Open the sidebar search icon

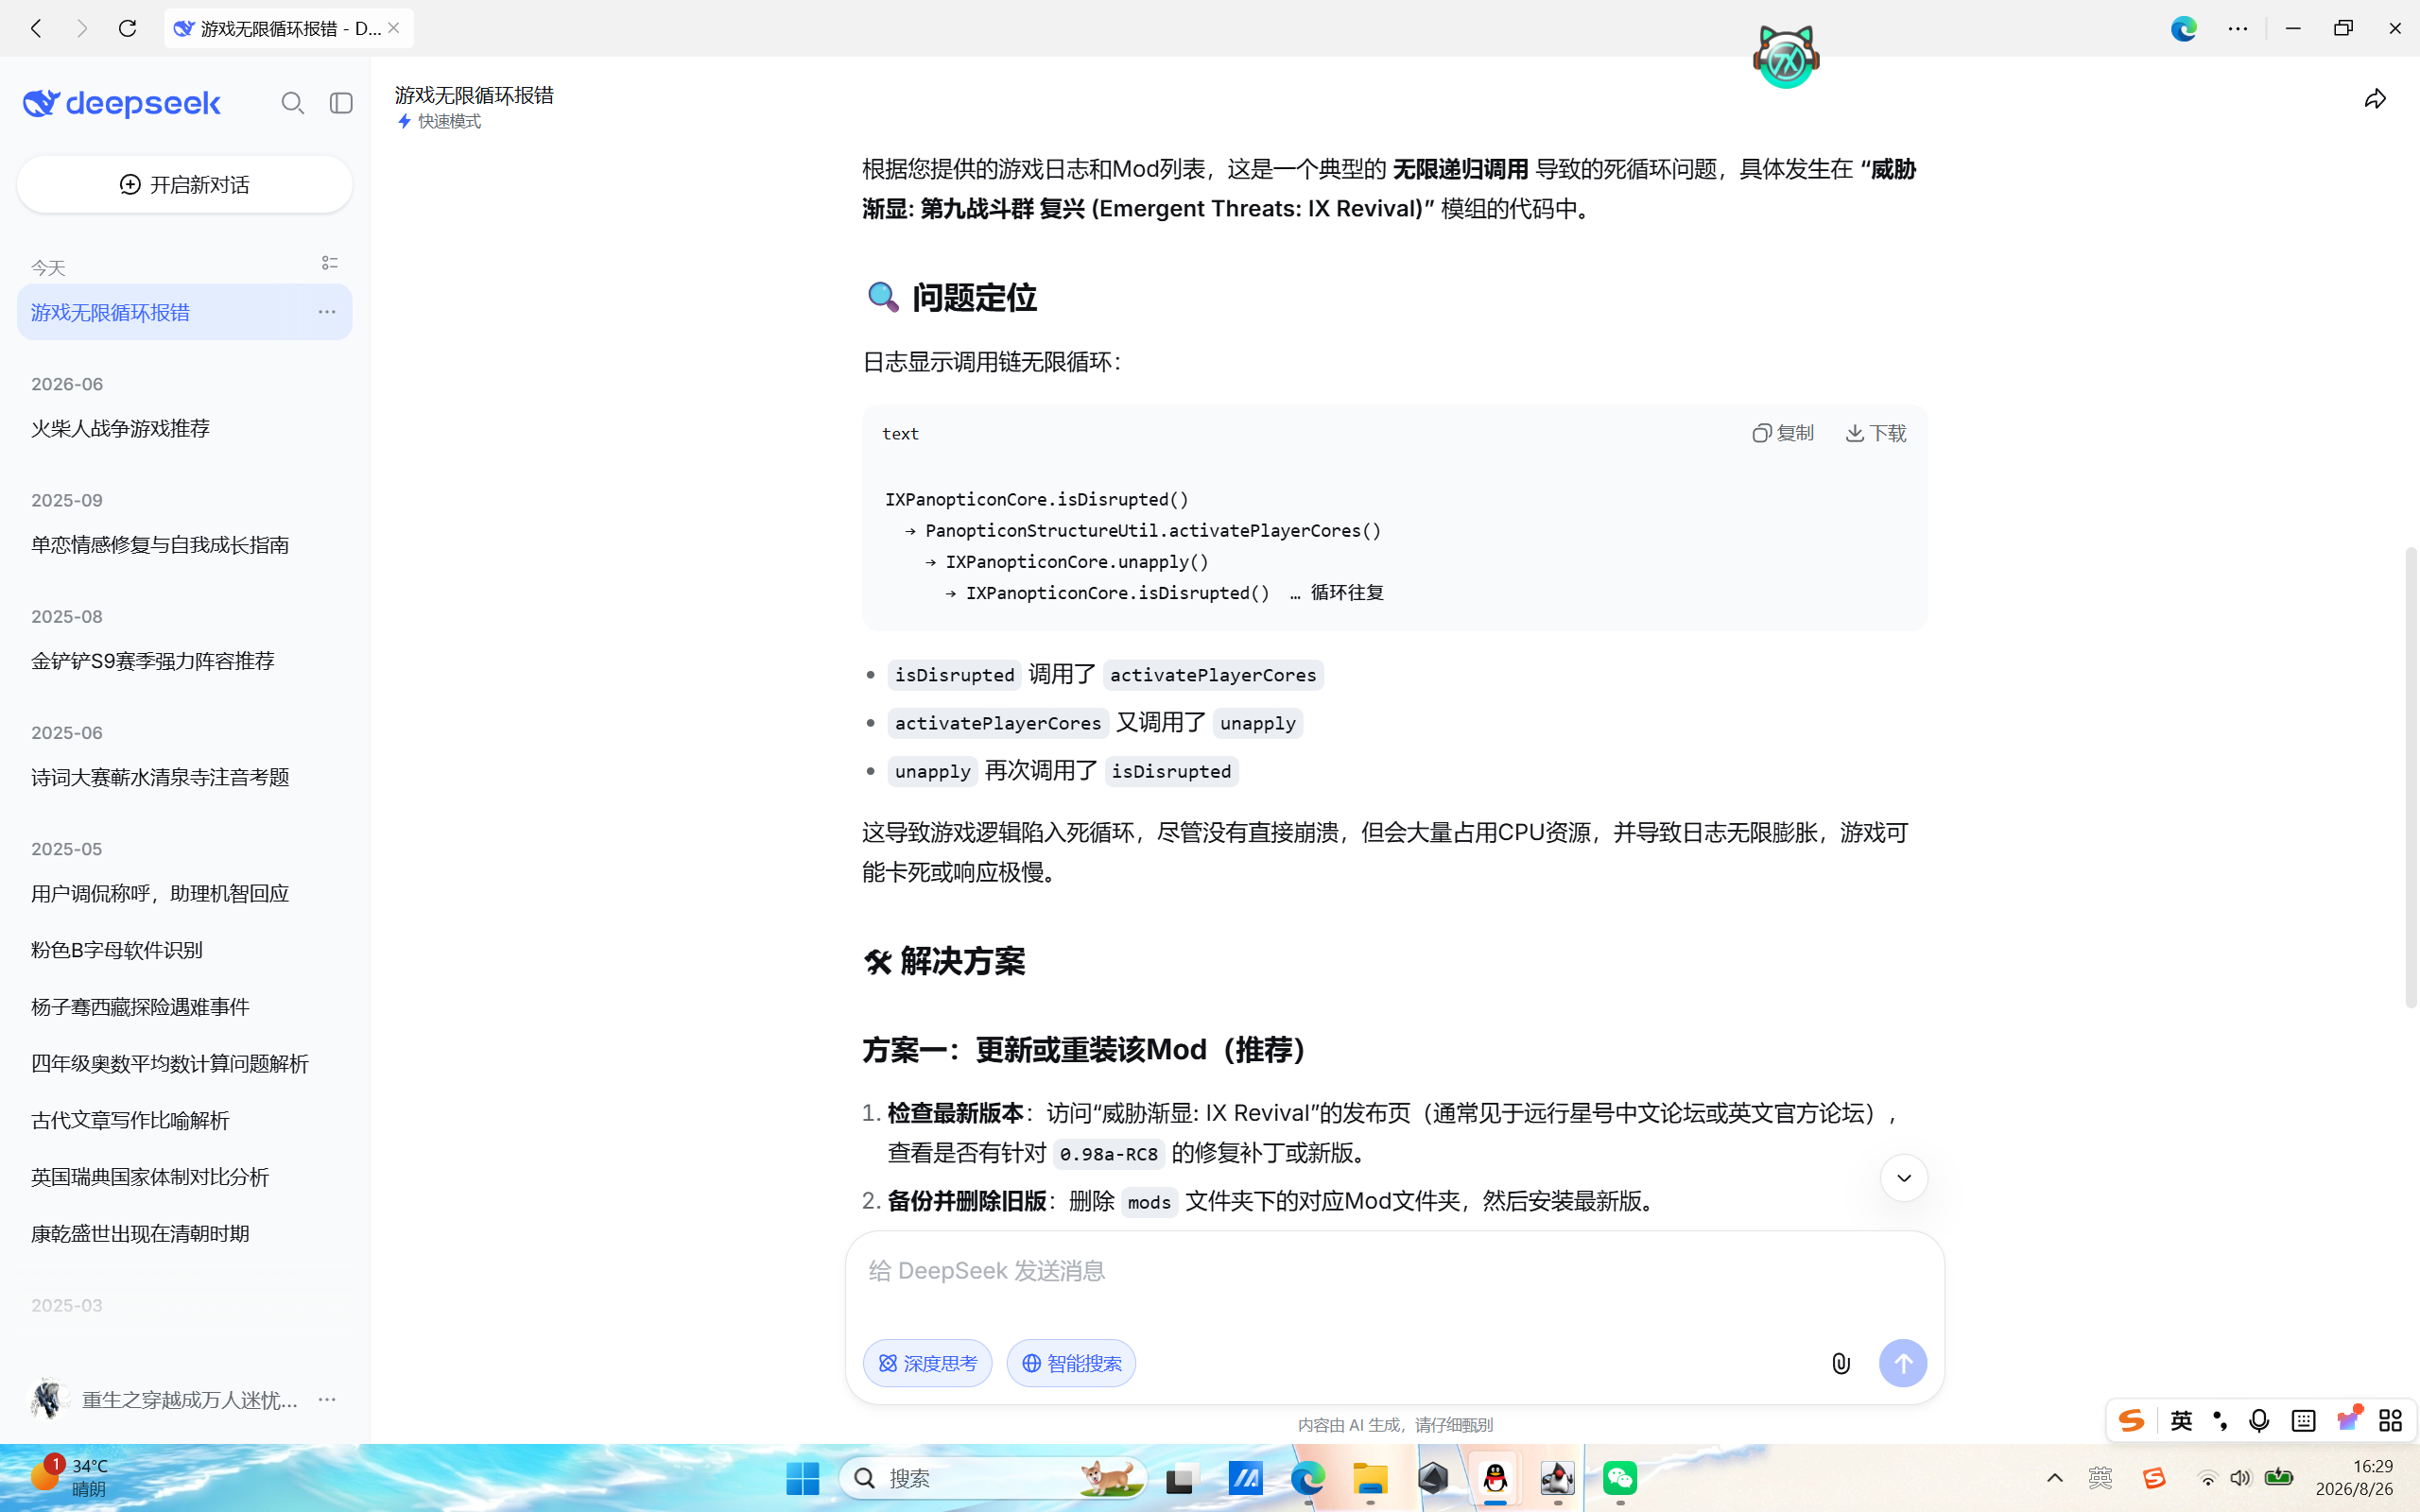[292, 103]
